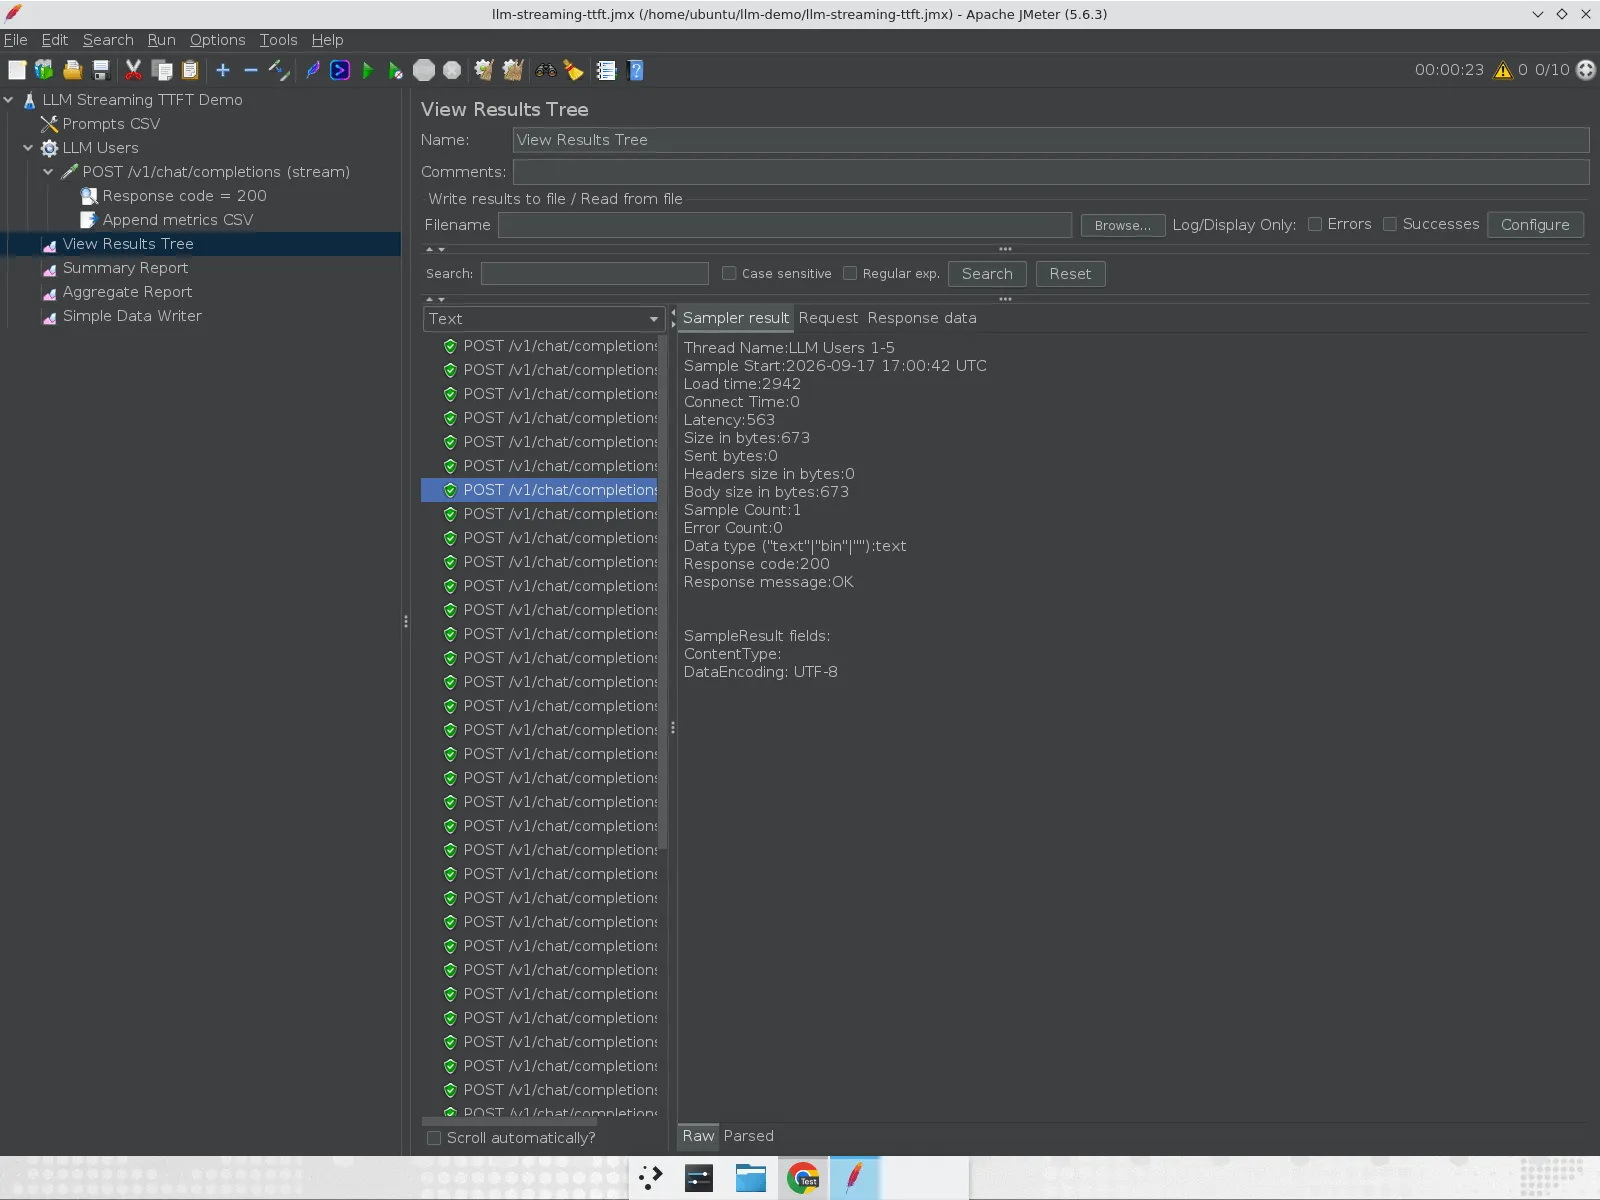Click the warning triangle log indicator

click(1503, 70)
